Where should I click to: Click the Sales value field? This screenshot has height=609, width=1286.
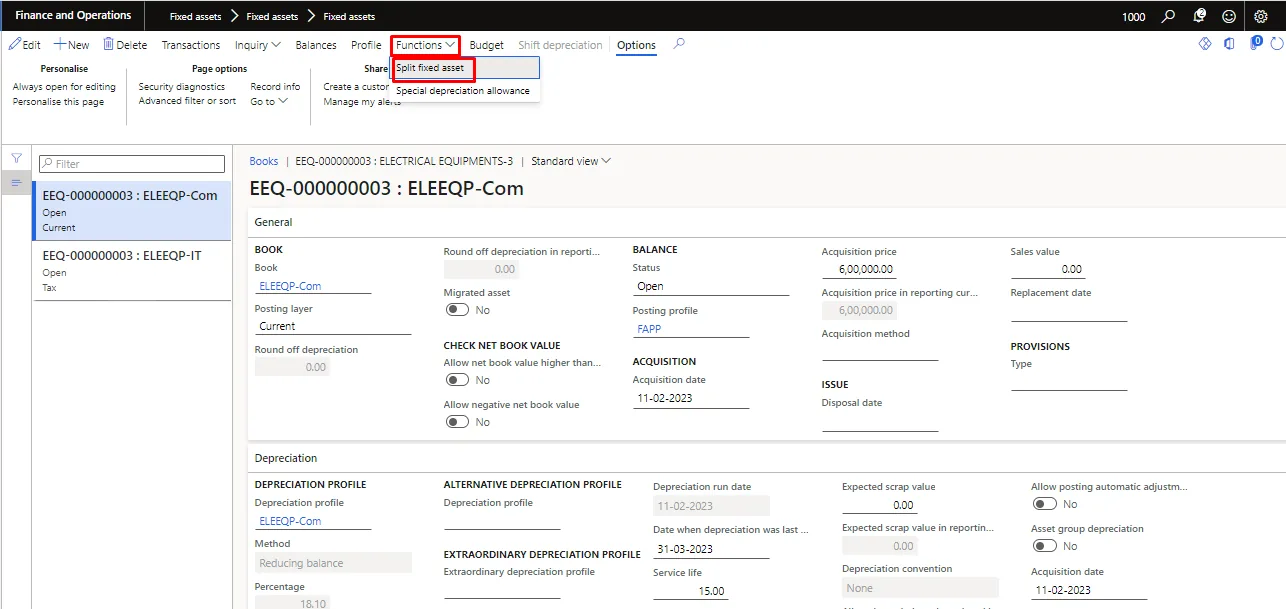[1047, 270]
